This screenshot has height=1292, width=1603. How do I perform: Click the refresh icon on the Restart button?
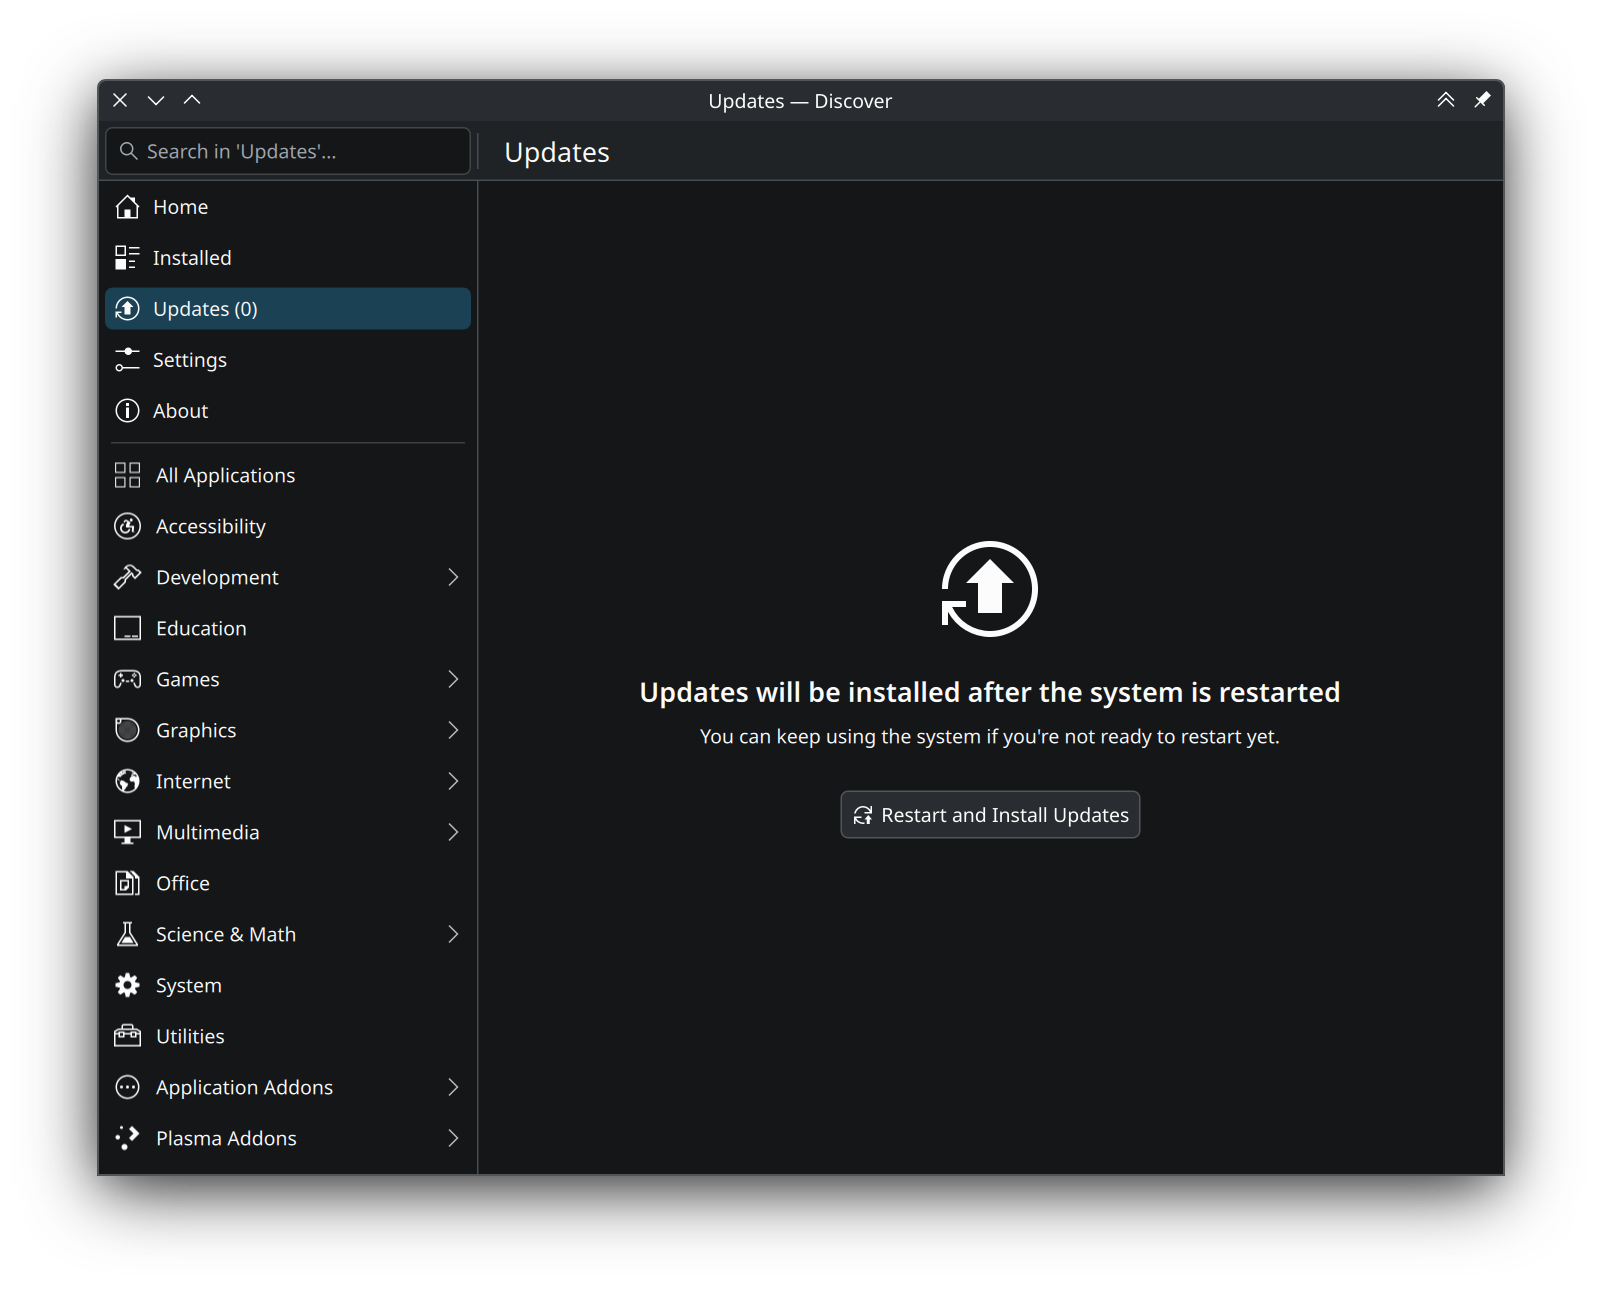coord(863,816)
